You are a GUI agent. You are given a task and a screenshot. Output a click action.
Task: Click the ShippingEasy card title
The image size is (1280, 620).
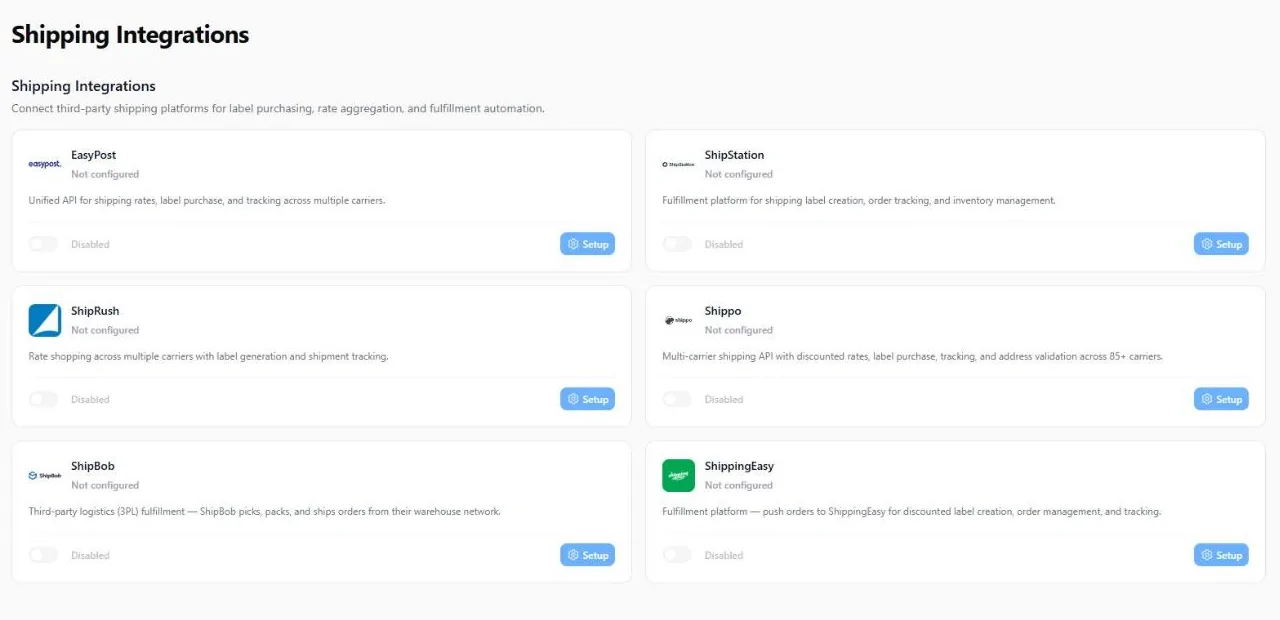[x=739, y=466]
